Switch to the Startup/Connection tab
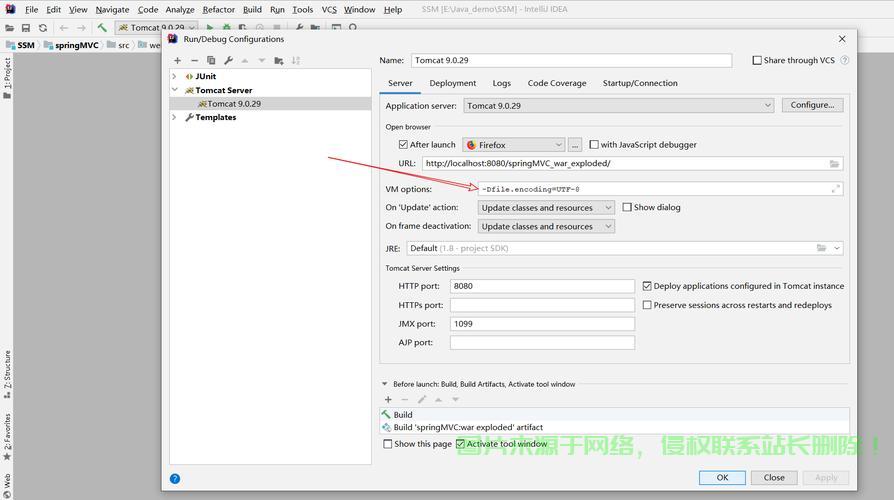 tap(640, 83)
